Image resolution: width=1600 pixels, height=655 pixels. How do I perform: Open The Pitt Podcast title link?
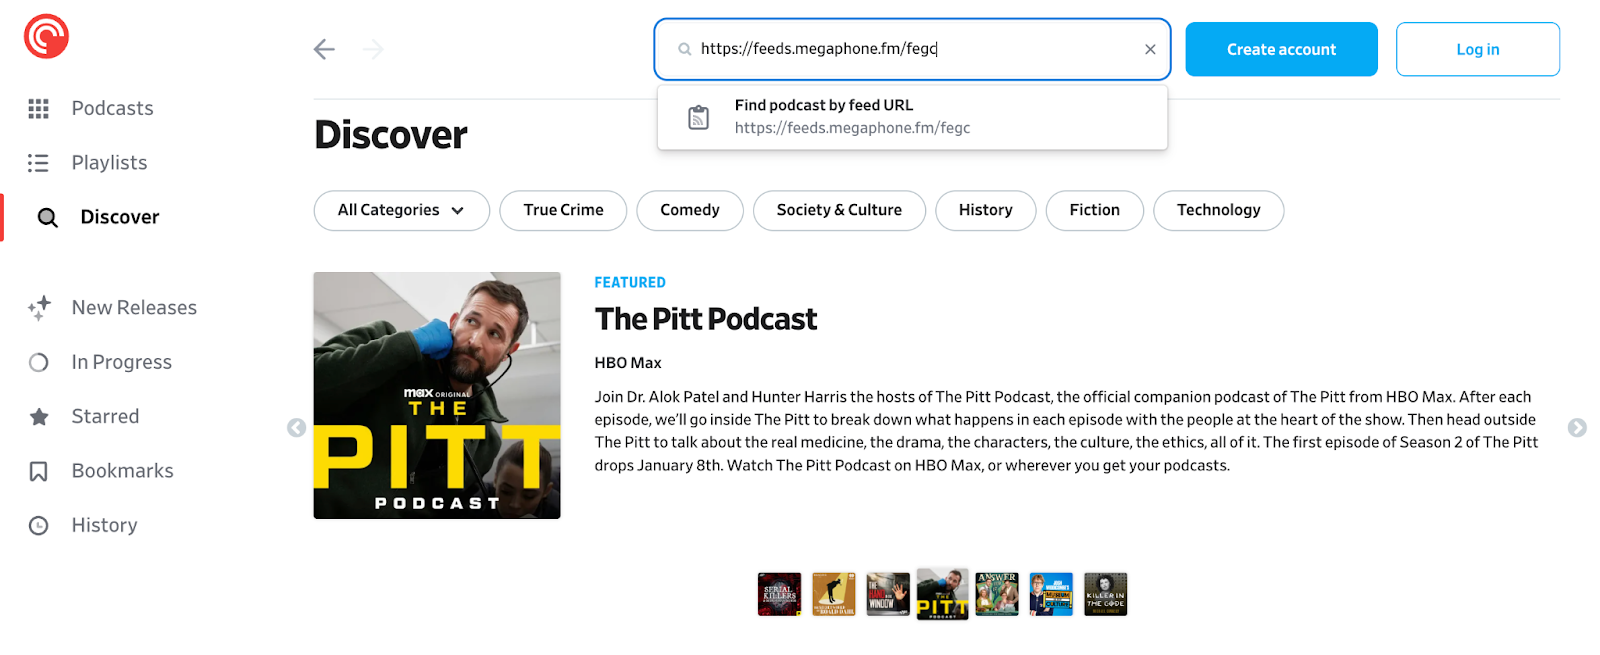(x=706, y=319)
